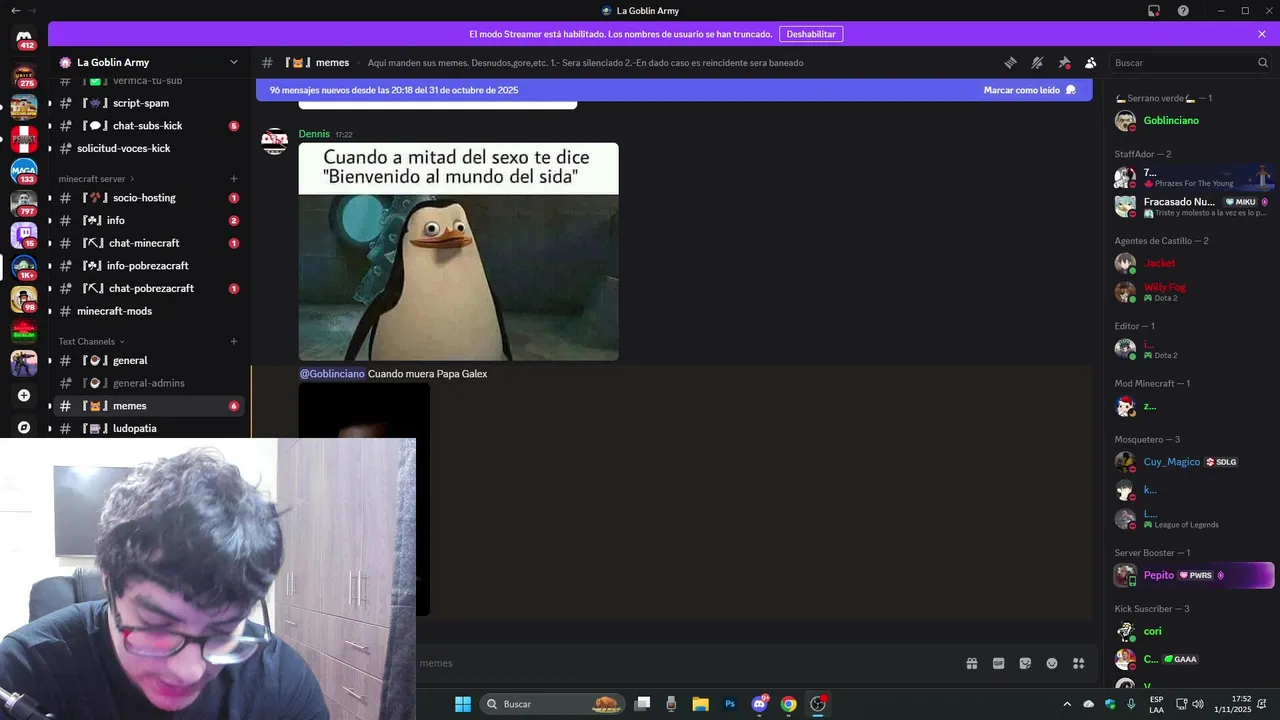Open the script-spam channel
1280x720 pixels.
pyautogui.click(x=150, y=103)
